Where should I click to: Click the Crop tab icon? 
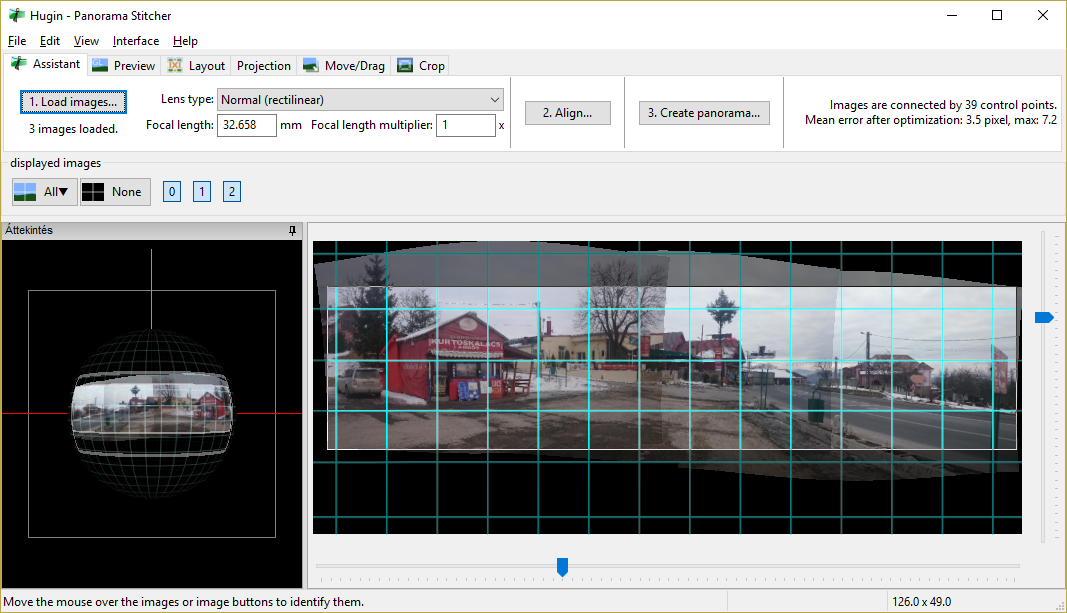coord(405,66)
